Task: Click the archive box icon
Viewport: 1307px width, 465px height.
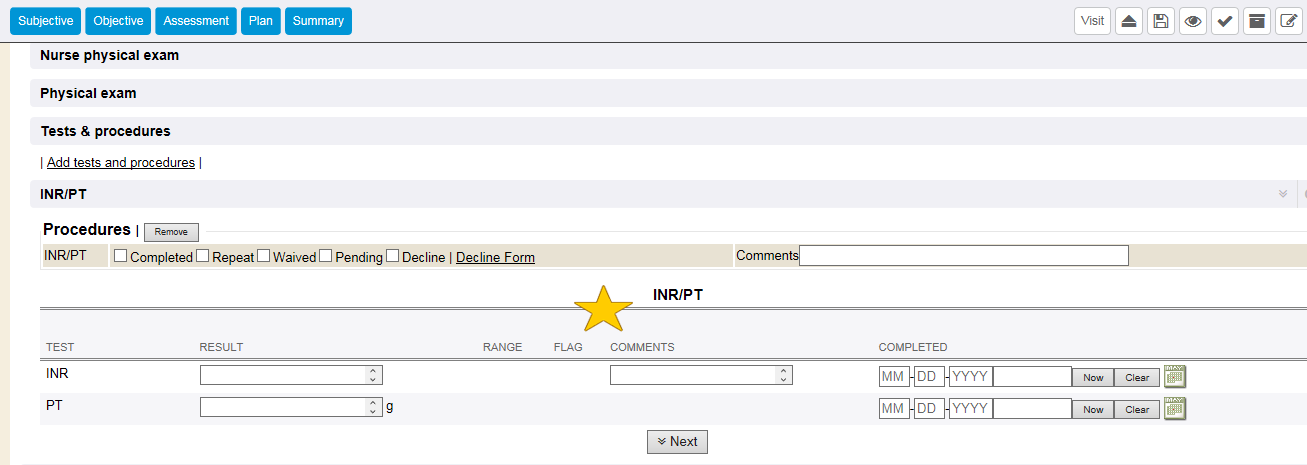Action: point(1257,21)
